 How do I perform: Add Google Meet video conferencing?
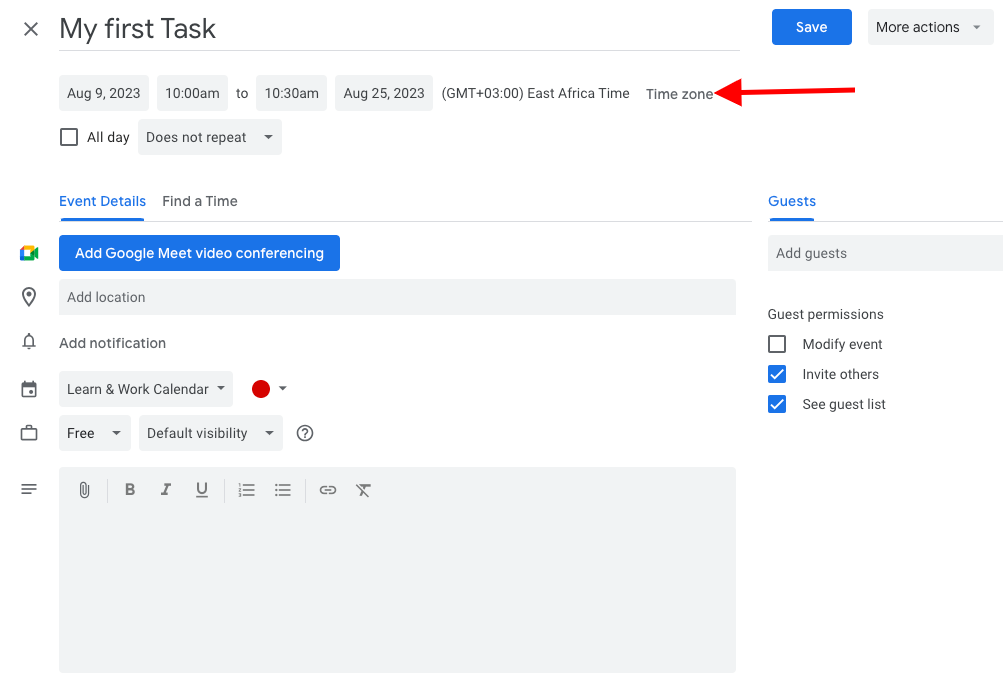199,253
